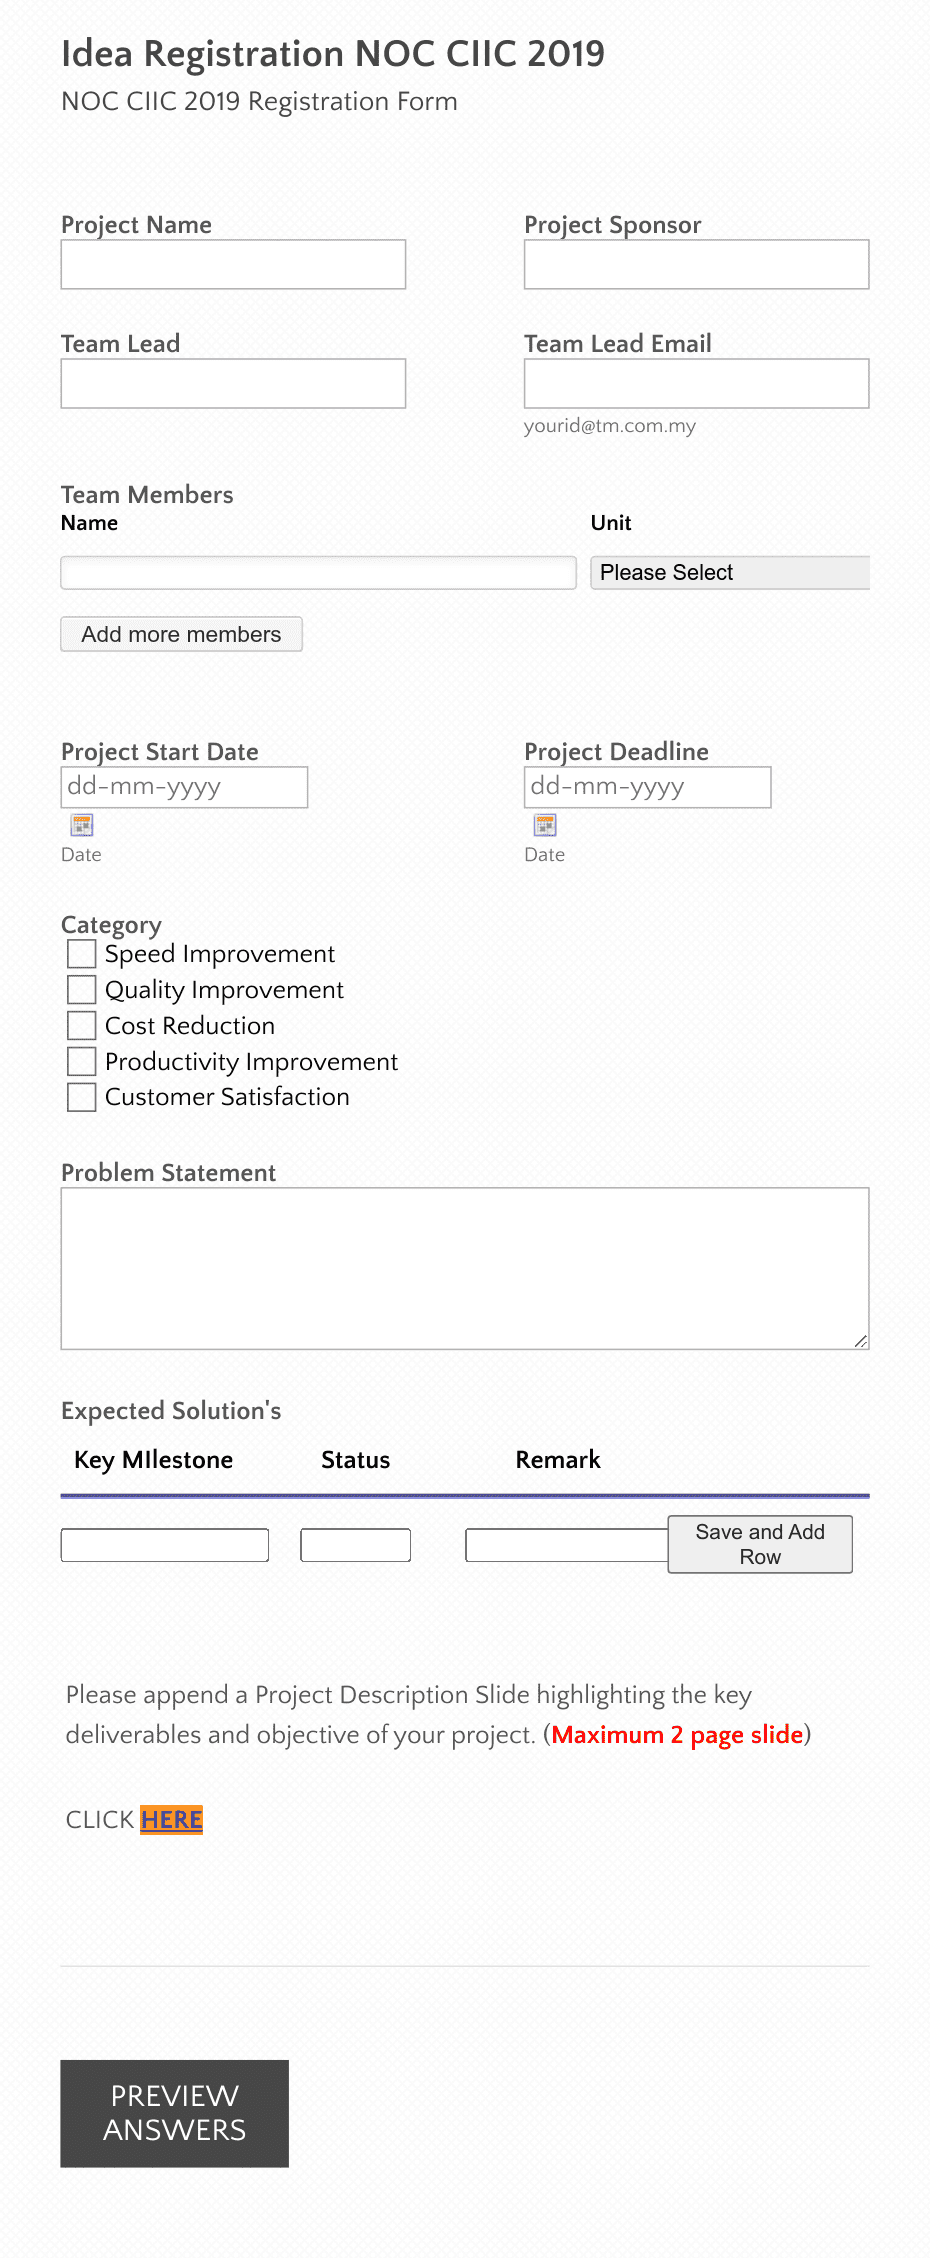Select the Productivity Improvement category
Image resolution: width=930 pixels, height=2258 pixels.
(x=81, y=1061)
